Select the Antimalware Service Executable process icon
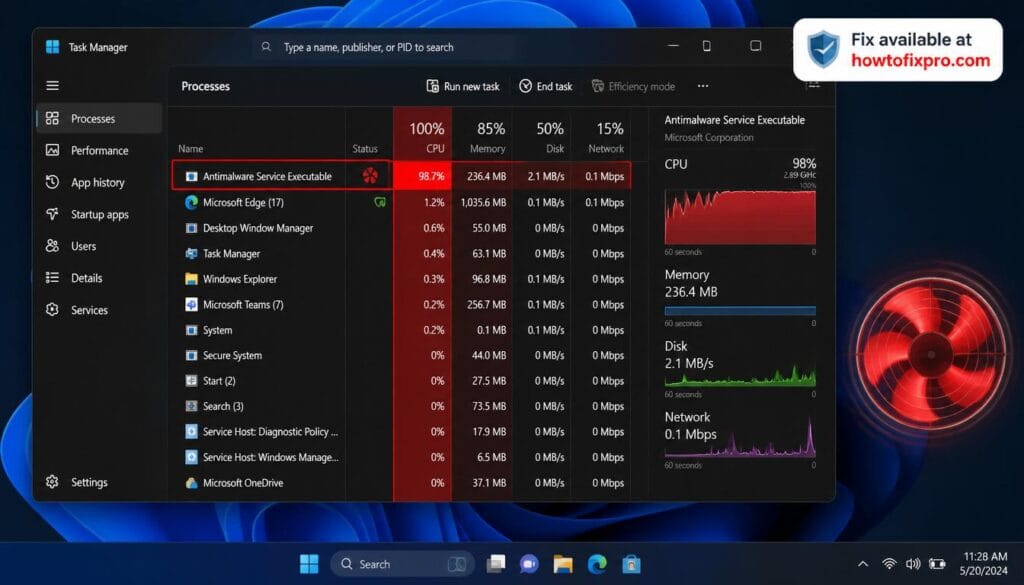This screenshot has height=585, width=1024. click(191, 176)
